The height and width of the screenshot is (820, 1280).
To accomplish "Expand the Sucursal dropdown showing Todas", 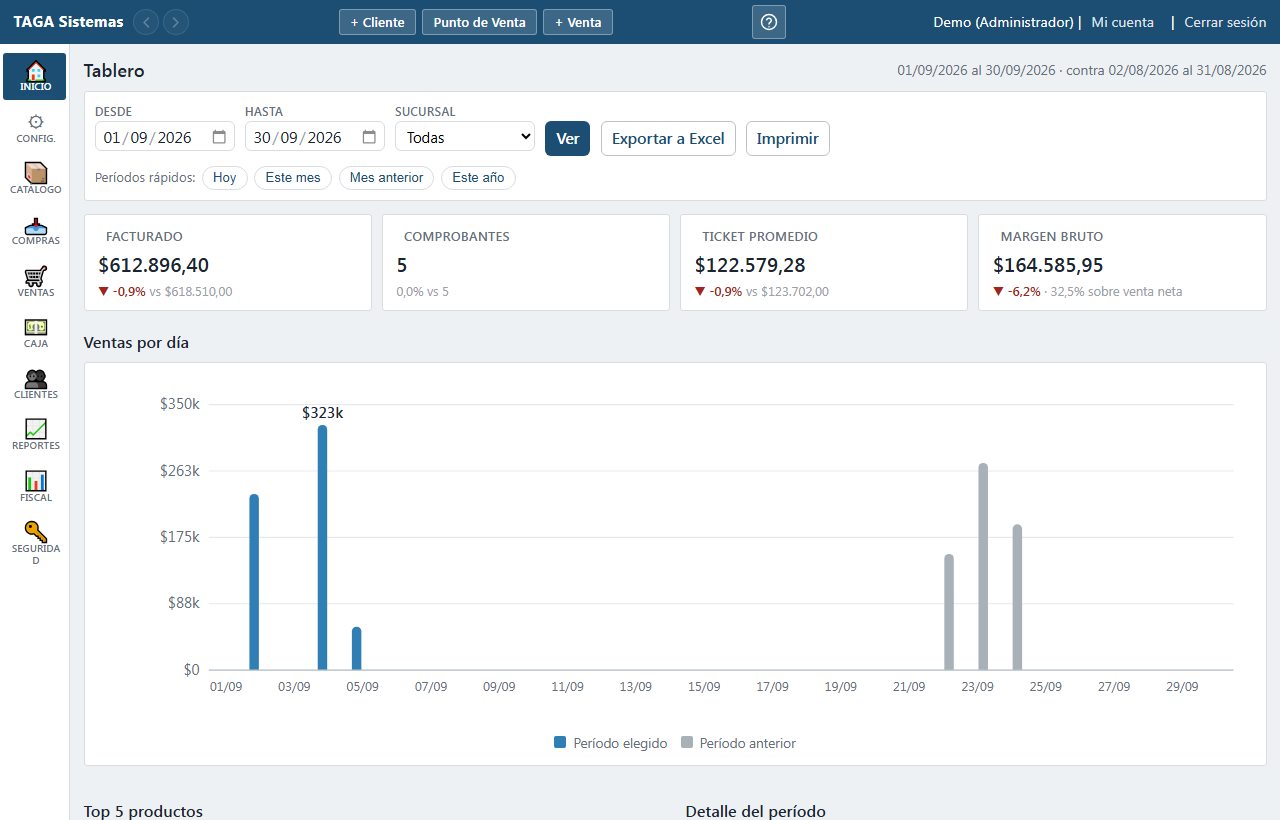I will coord(465,137).
